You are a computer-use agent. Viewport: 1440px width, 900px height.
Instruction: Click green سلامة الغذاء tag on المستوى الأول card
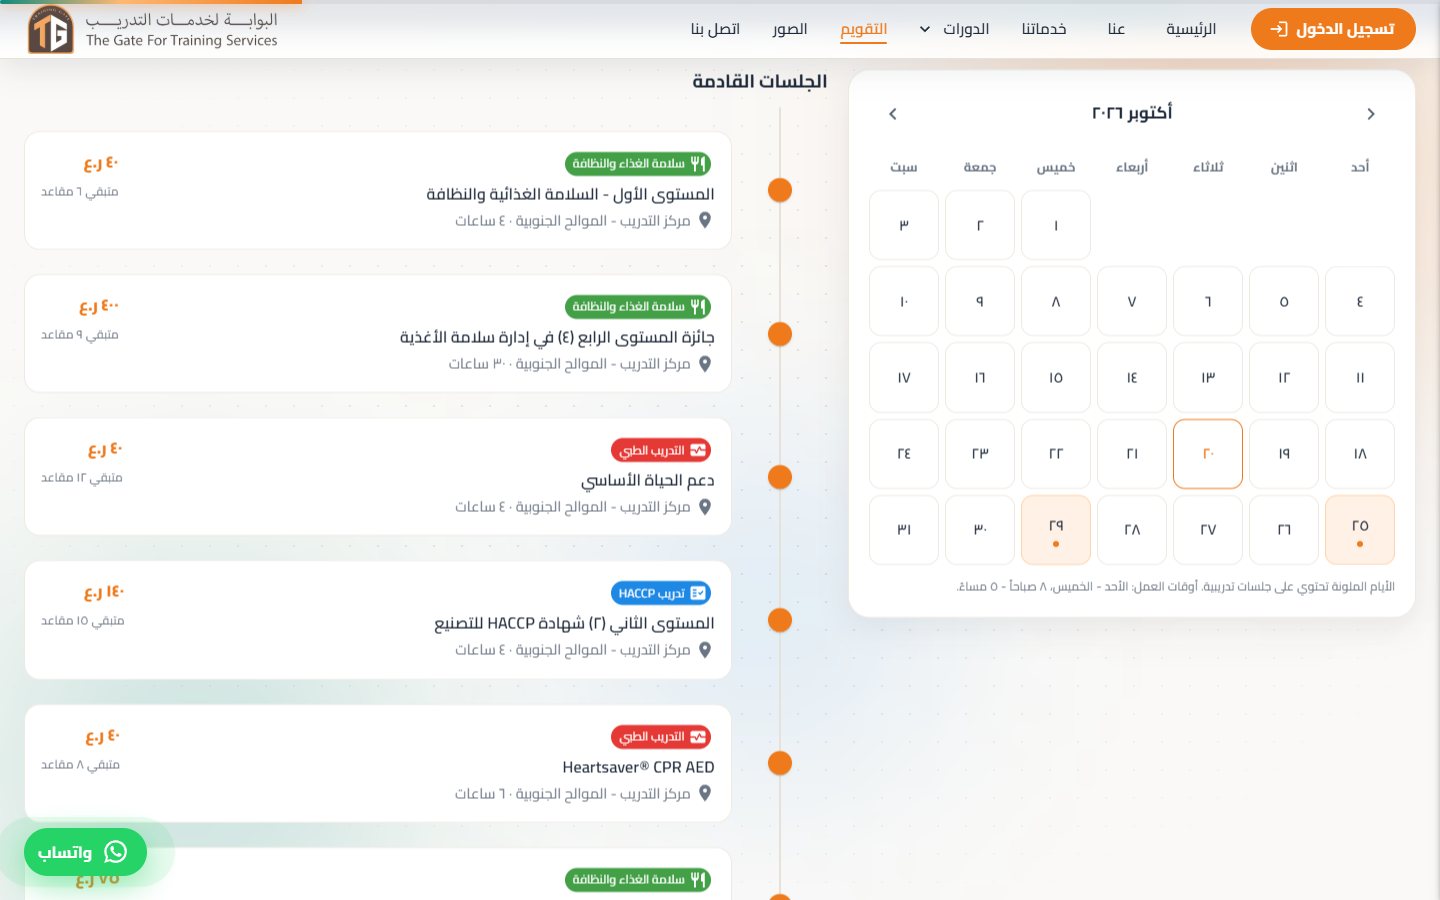point(638,163)
